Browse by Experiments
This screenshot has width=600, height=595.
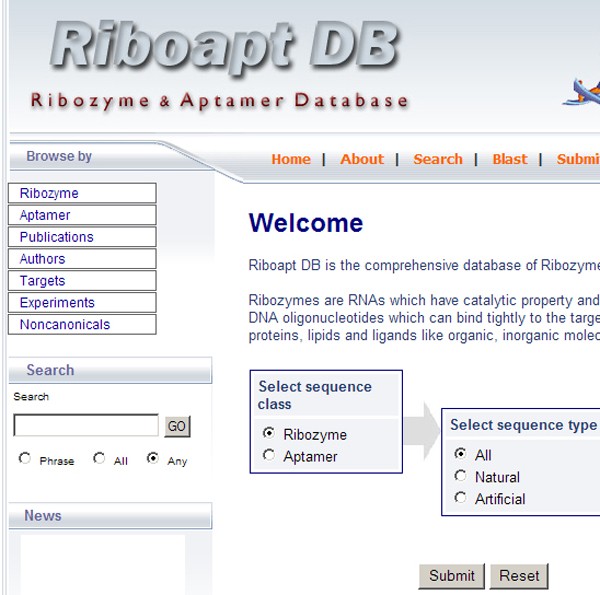82,302
